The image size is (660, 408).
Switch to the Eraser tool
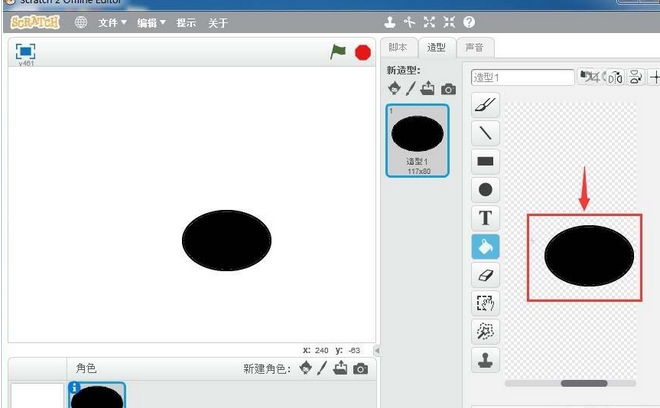coord(485,274)
